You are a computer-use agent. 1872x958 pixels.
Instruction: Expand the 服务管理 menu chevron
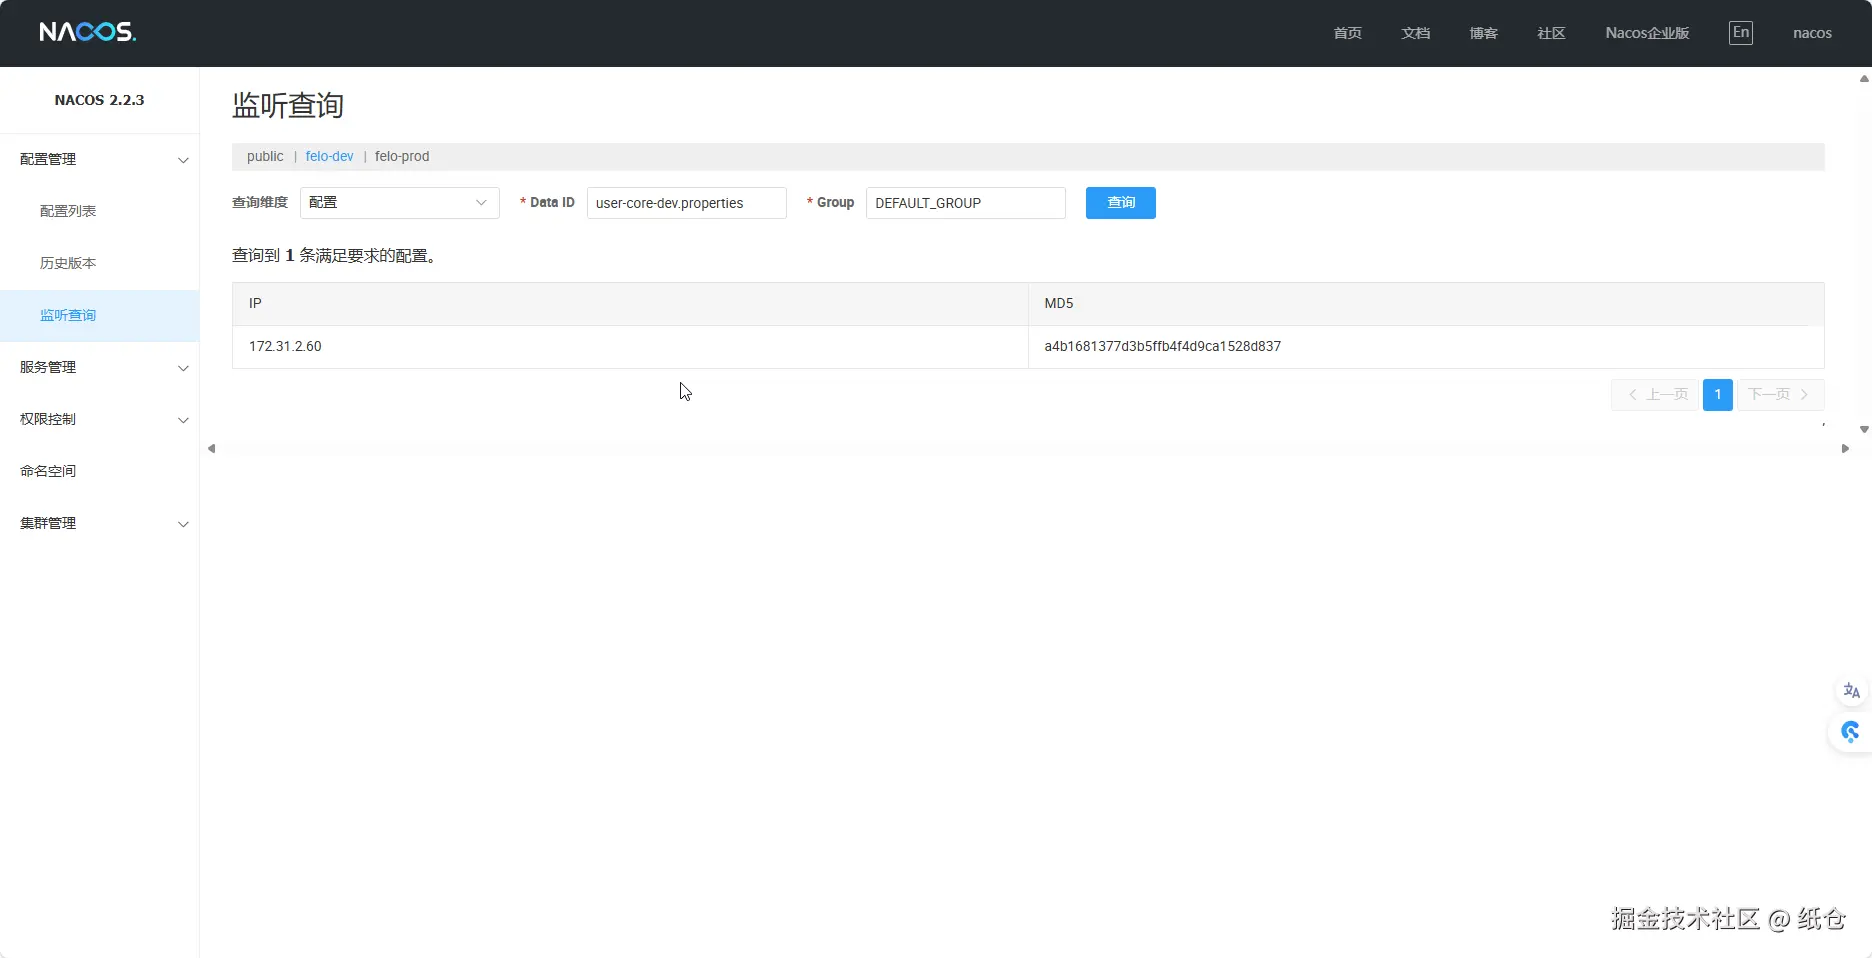click(x=183, y=368)
